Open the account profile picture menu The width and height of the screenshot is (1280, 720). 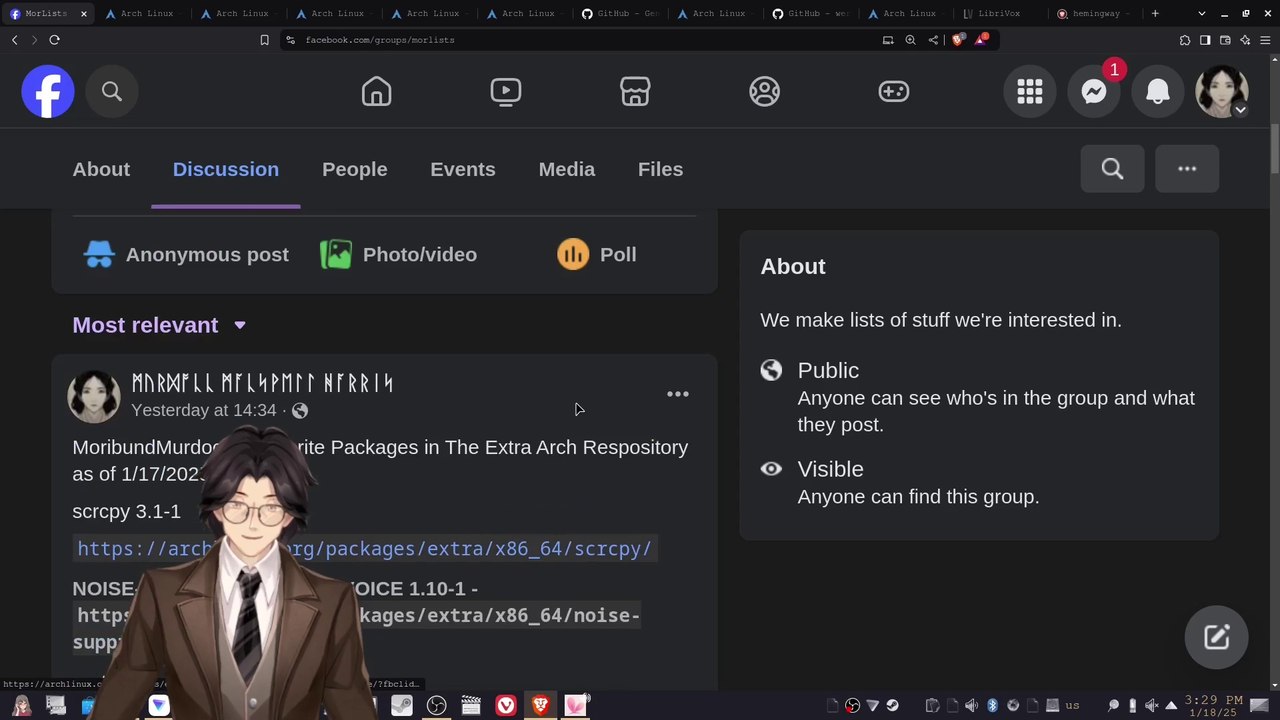pyautogui.click(x=1222, y=92)
